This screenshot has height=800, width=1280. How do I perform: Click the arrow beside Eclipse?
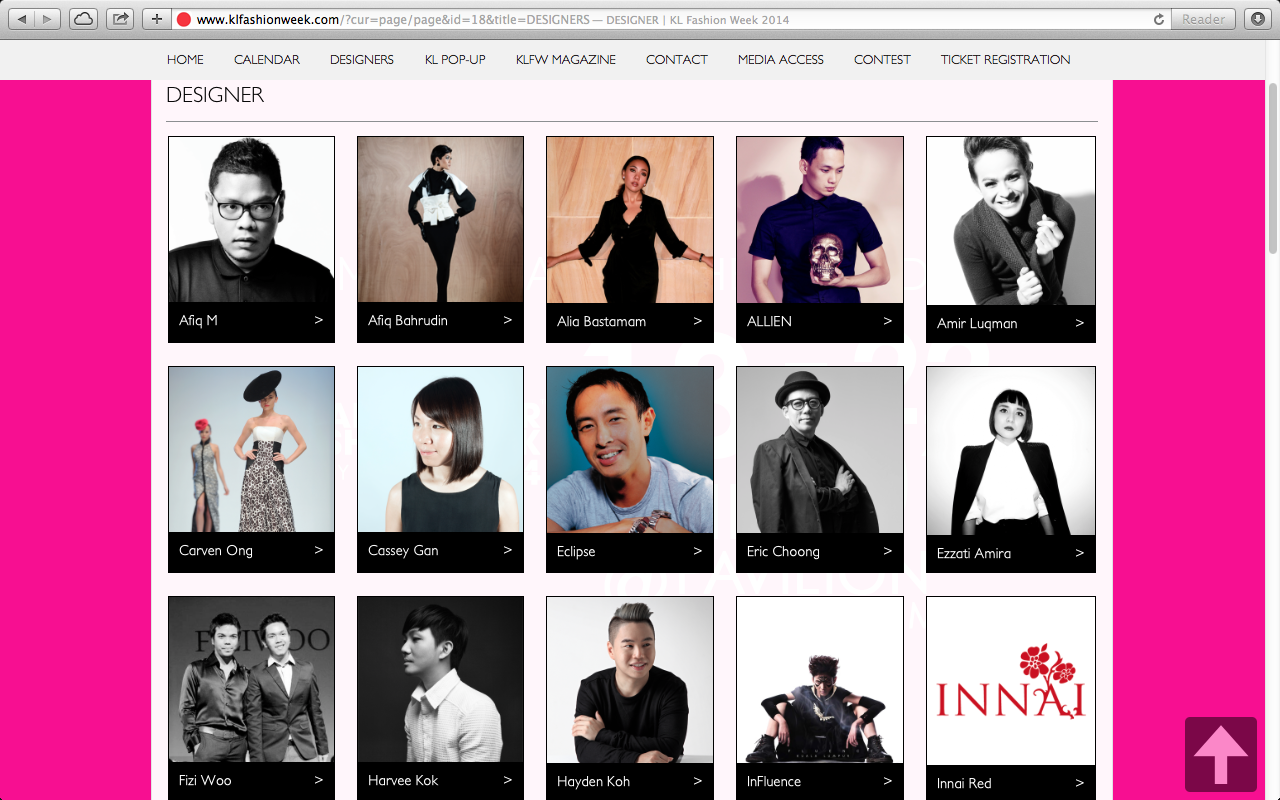698,551
